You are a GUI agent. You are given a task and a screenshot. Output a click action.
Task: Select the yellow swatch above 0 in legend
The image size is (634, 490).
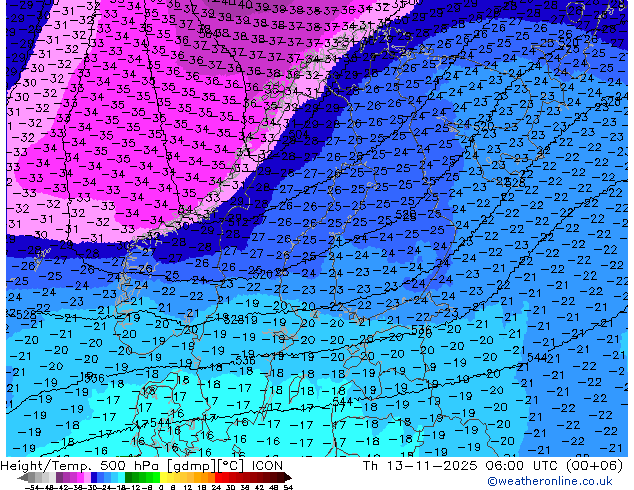tap(163, 477)
